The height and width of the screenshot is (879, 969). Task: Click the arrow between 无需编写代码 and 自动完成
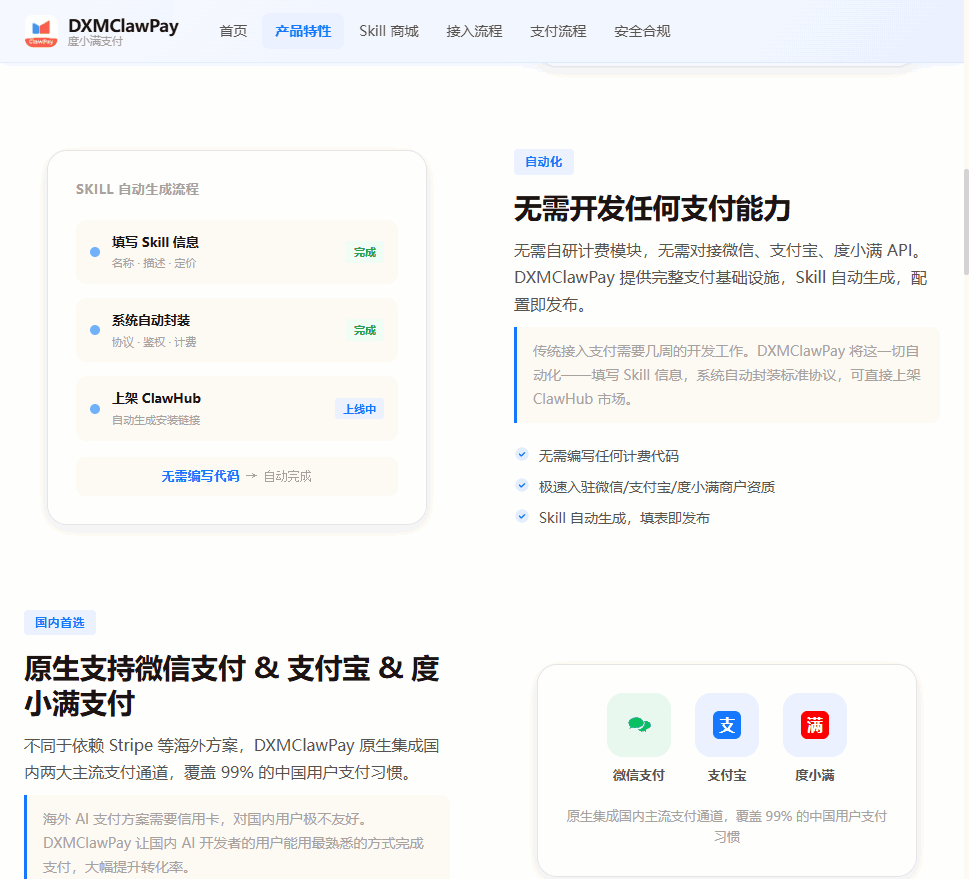(x=251, y=476)
